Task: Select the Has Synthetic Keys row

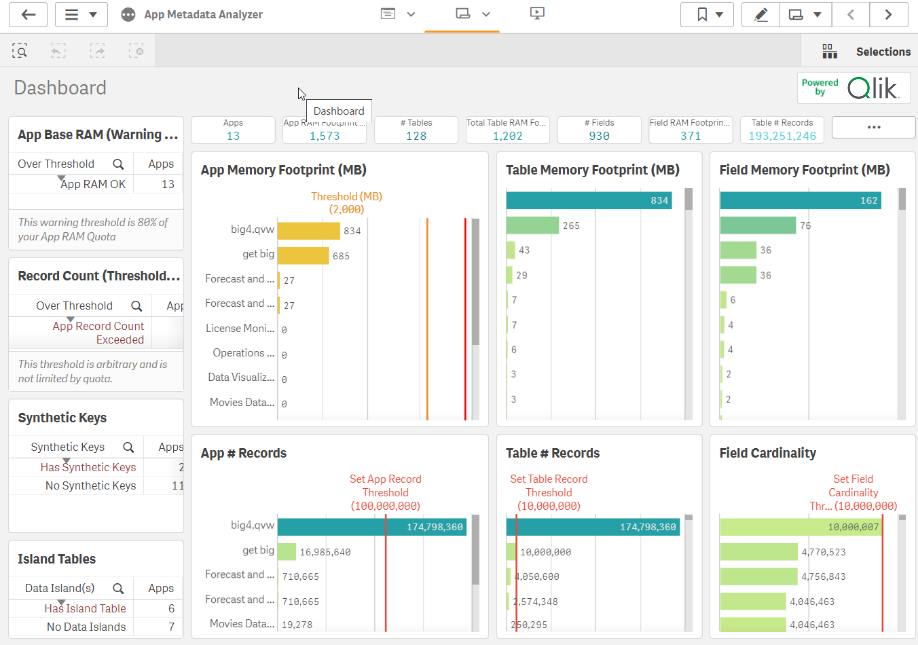Action: [88, 467]
